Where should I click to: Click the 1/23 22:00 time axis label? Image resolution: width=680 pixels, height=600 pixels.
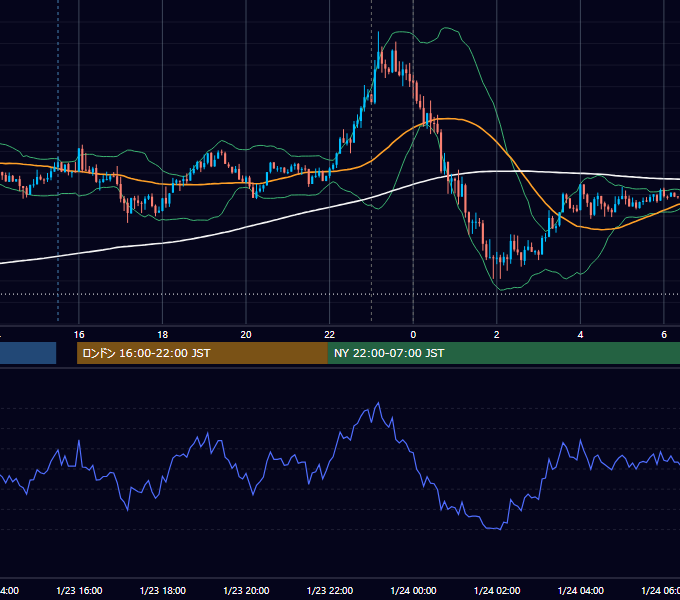tap(330, 590)
